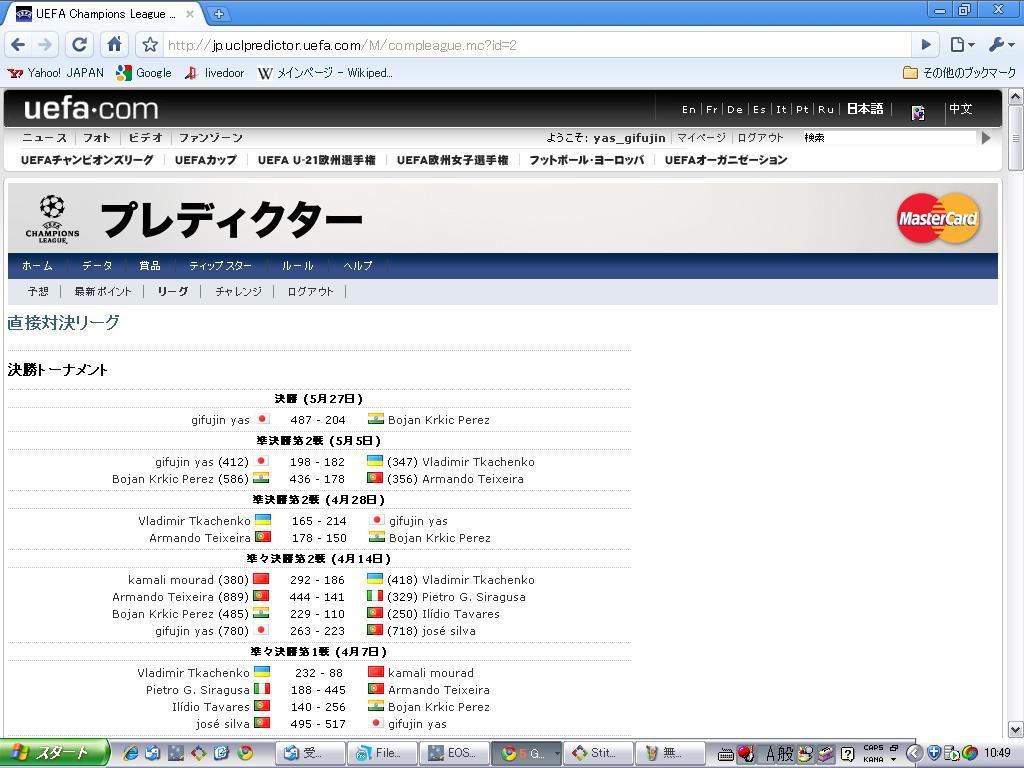Click the MasterCard sponsor logo

click(x=938, y=218)
